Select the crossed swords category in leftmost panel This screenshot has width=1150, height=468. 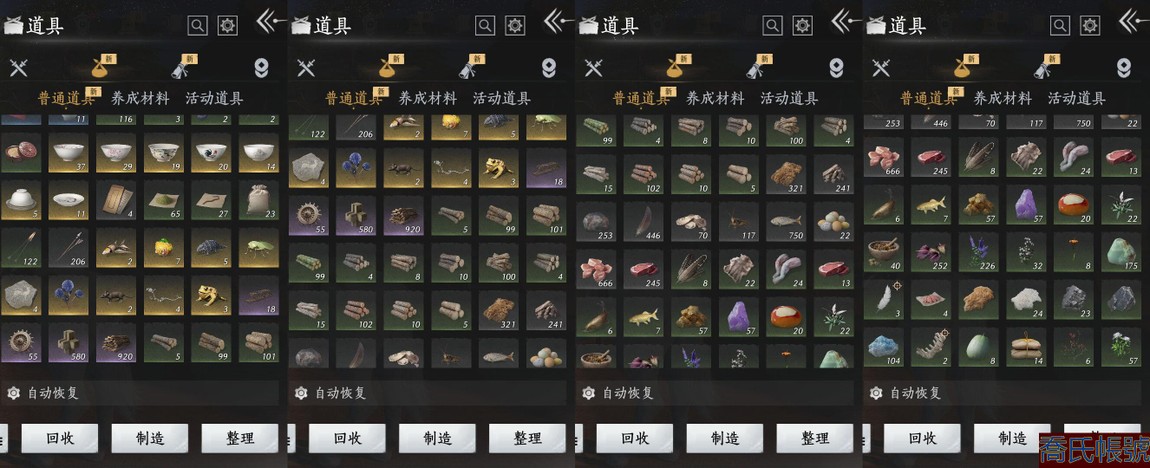[x=18, y=67]
